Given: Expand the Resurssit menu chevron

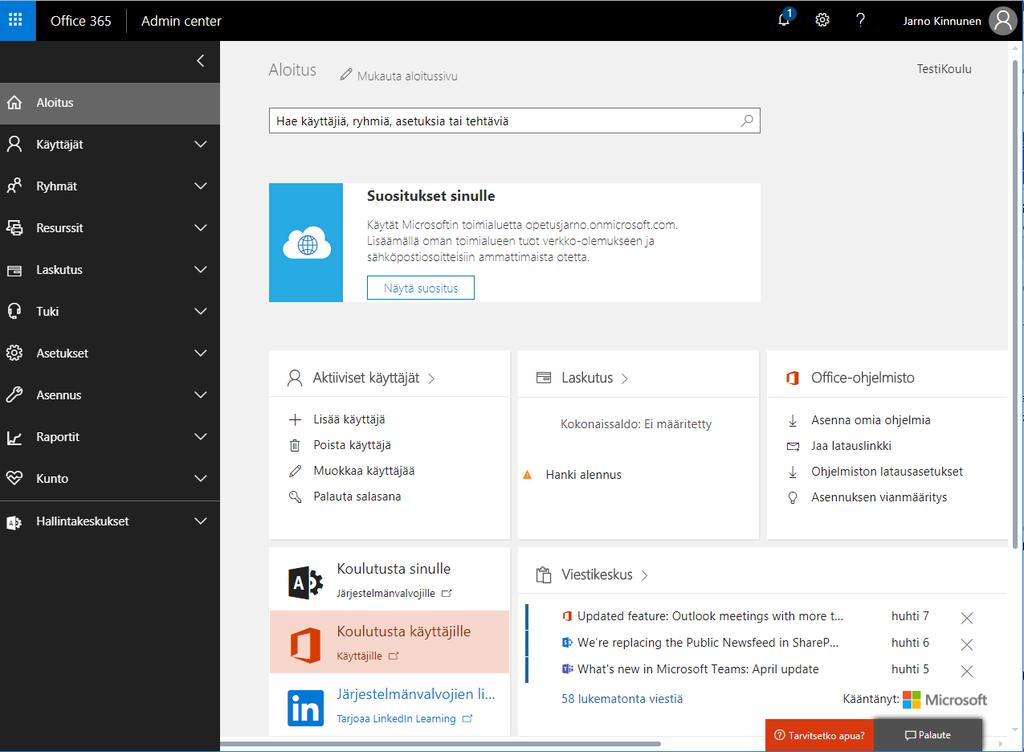Looking at the screenshot, I should pyautogui.click(x=200, y=228).
